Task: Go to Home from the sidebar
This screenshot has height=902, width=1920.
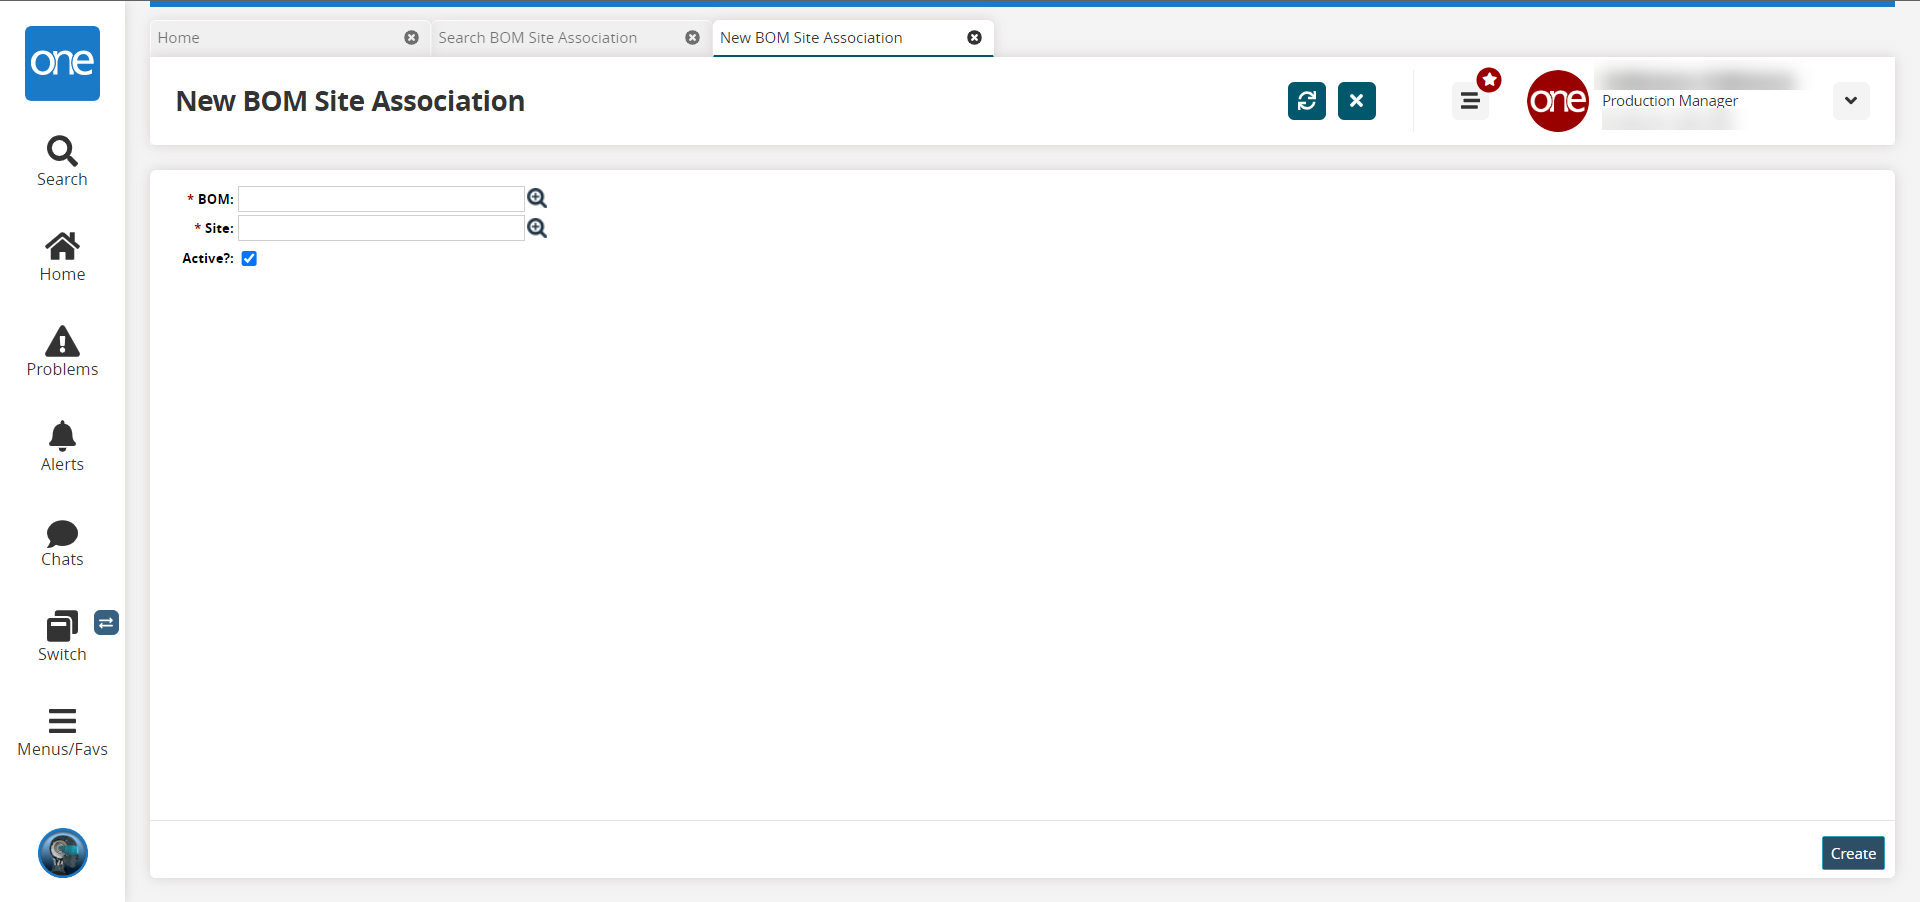Action: pyautogui.click(x=62, y=257)
